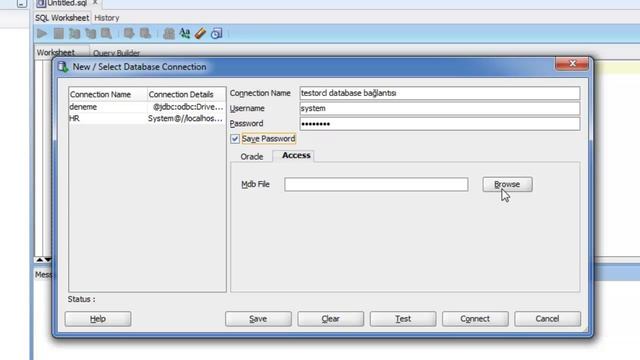Viewport: 640px width, 360px height.
Task: Click the third worksheet toolbar icon, Explain Plan
Action: point(74,33)
